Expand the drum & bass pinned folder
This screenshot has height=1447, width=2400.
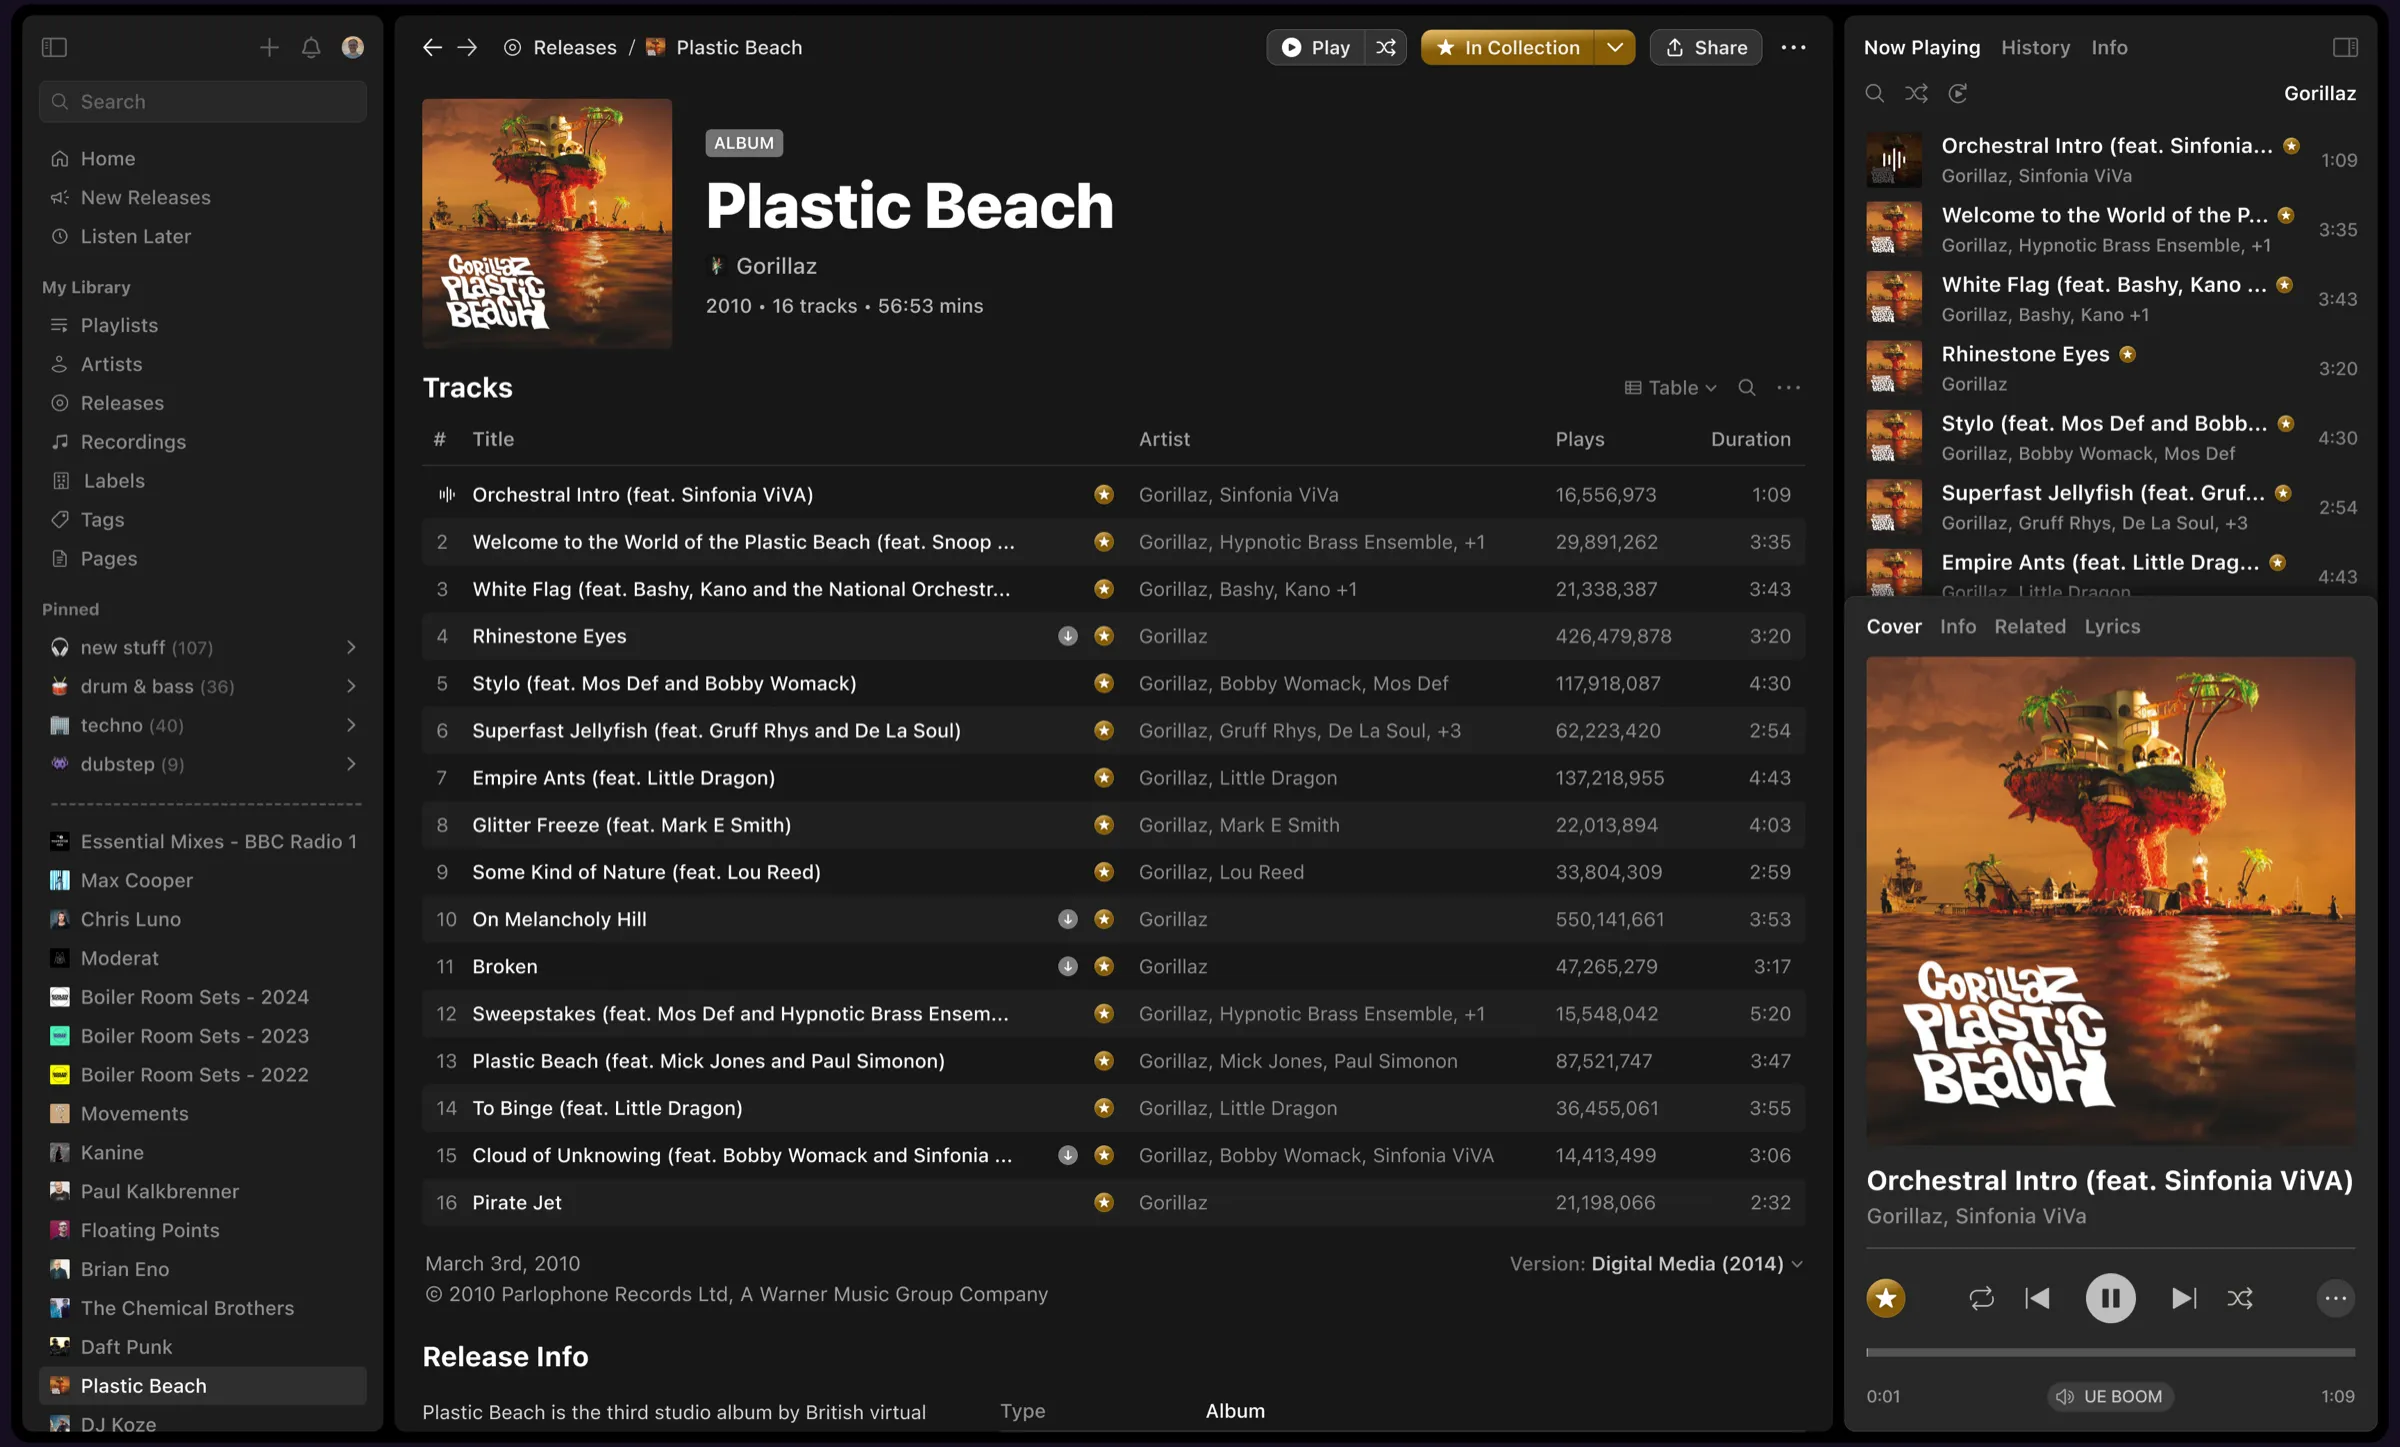coord(351,686)
